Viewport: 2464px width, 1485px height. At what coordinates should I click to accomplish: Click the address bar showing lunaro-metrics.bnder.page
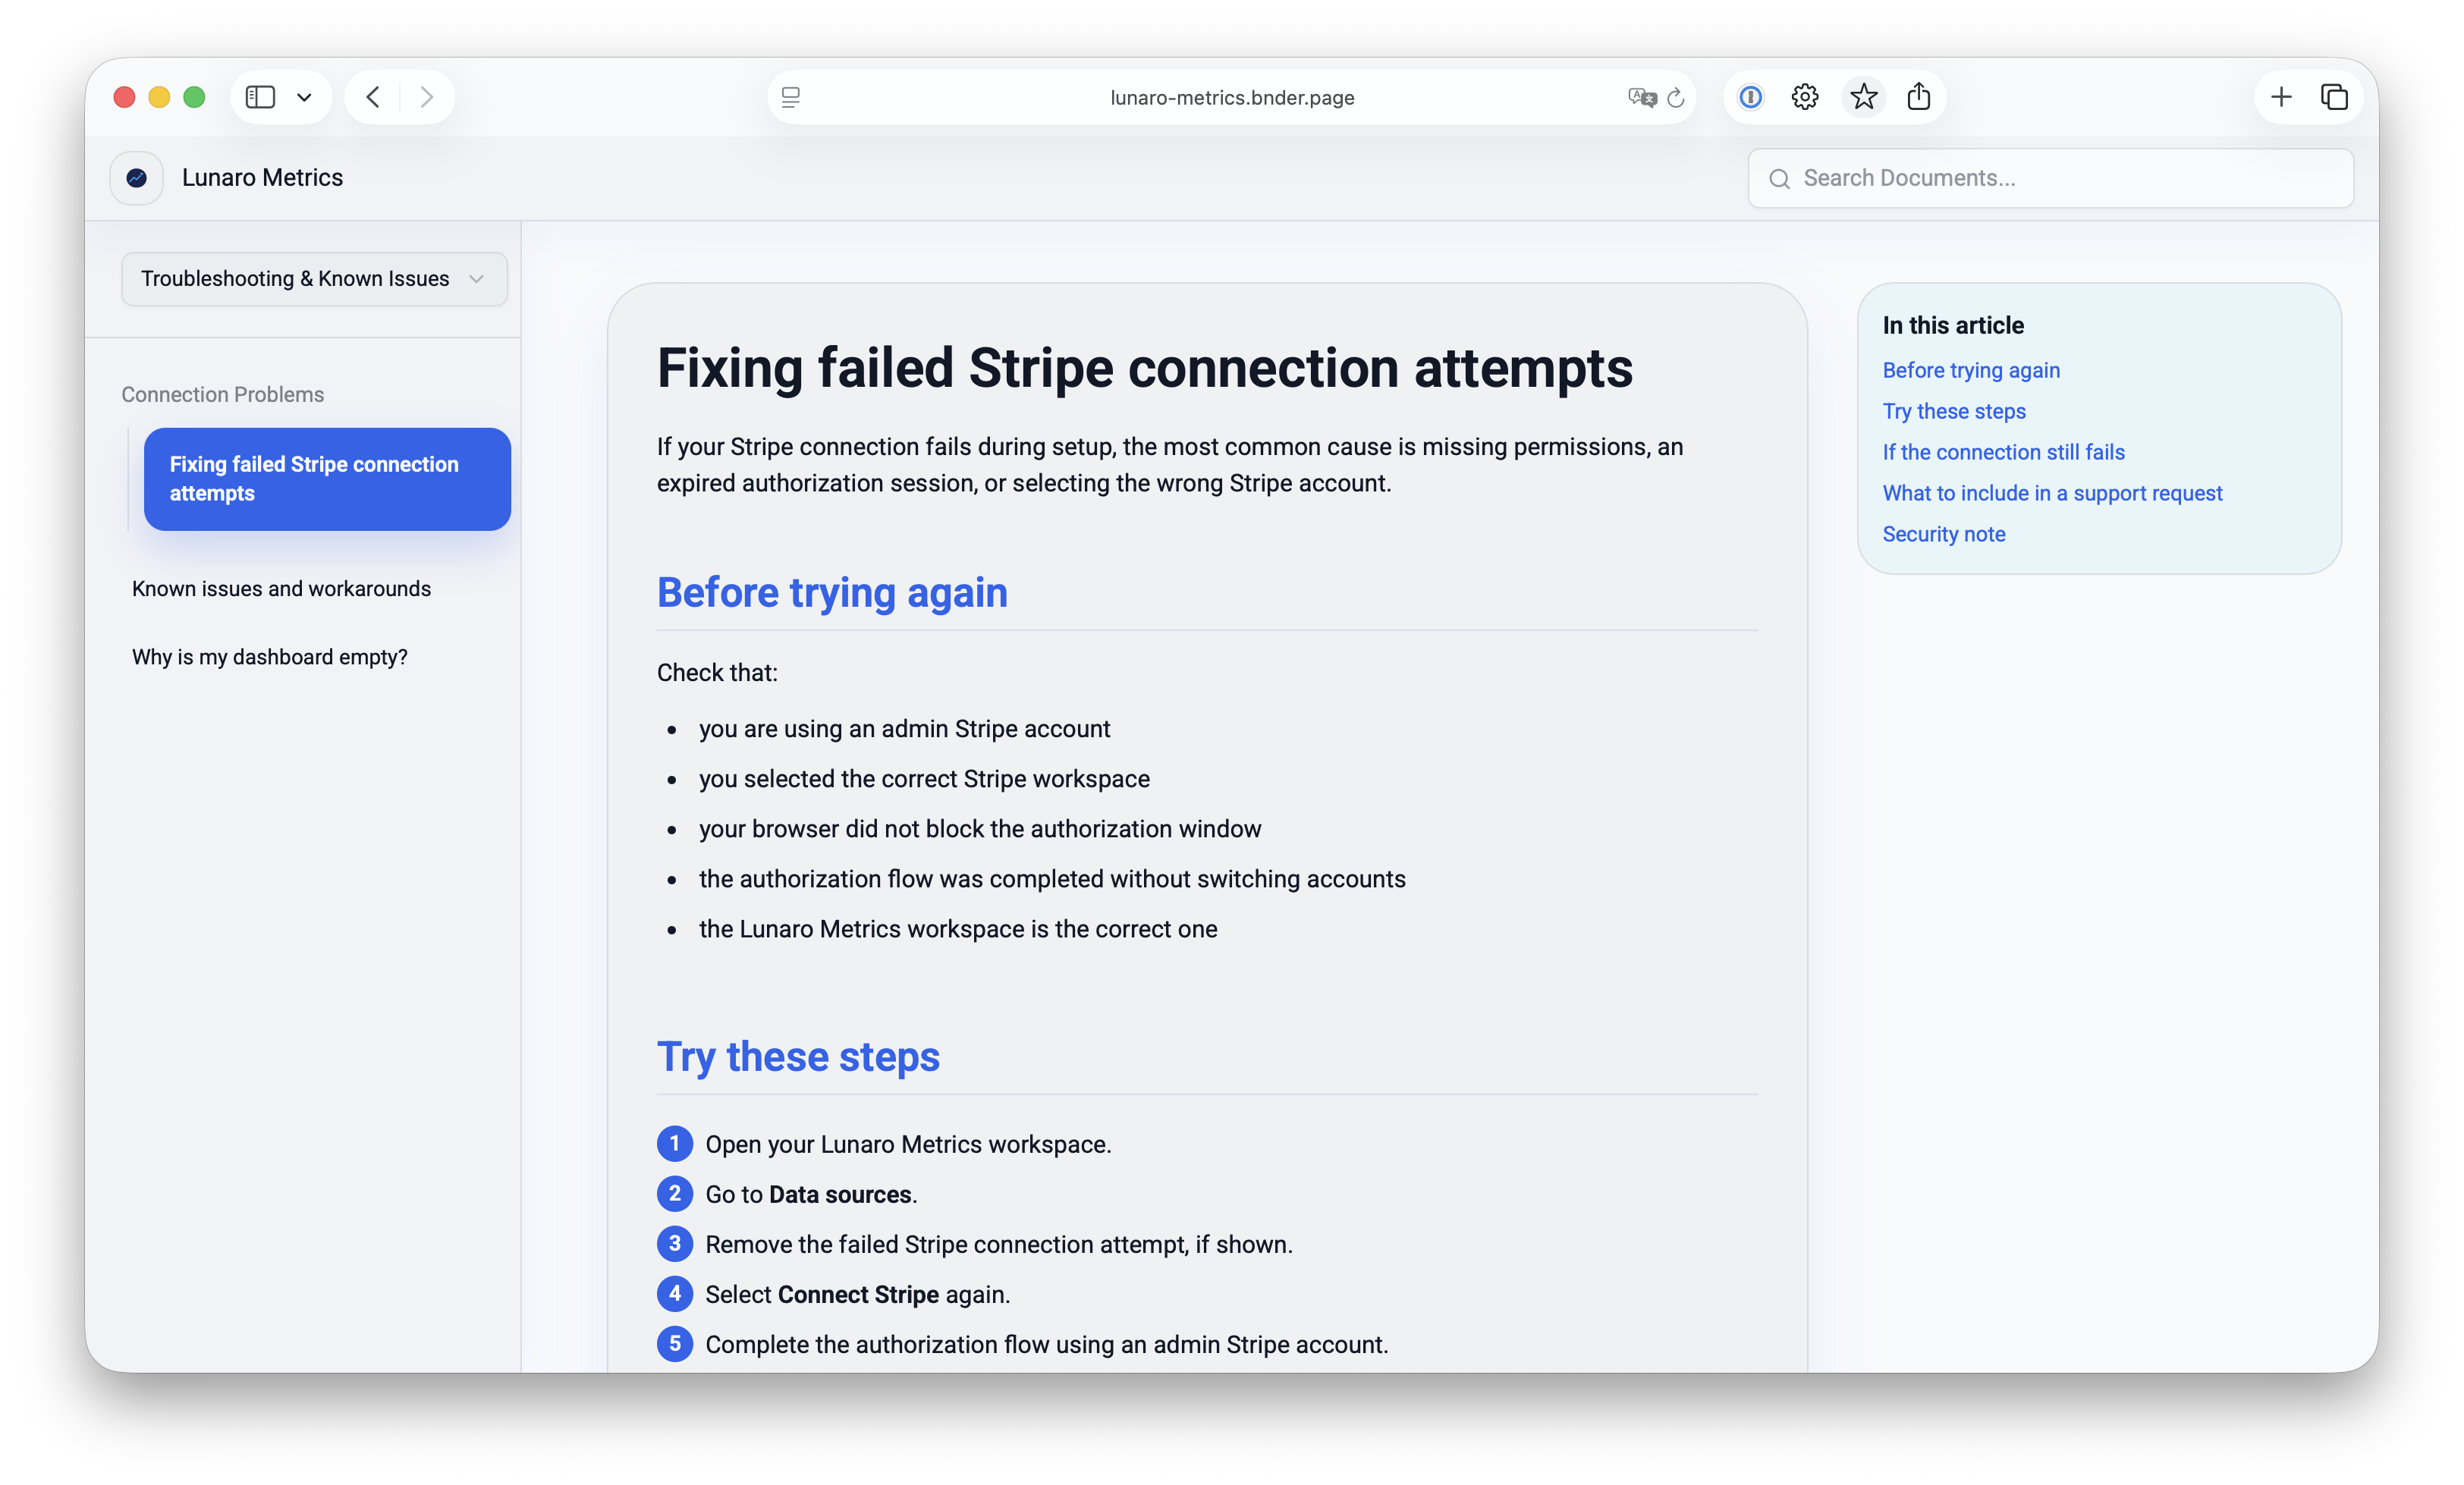point(1232,97)
